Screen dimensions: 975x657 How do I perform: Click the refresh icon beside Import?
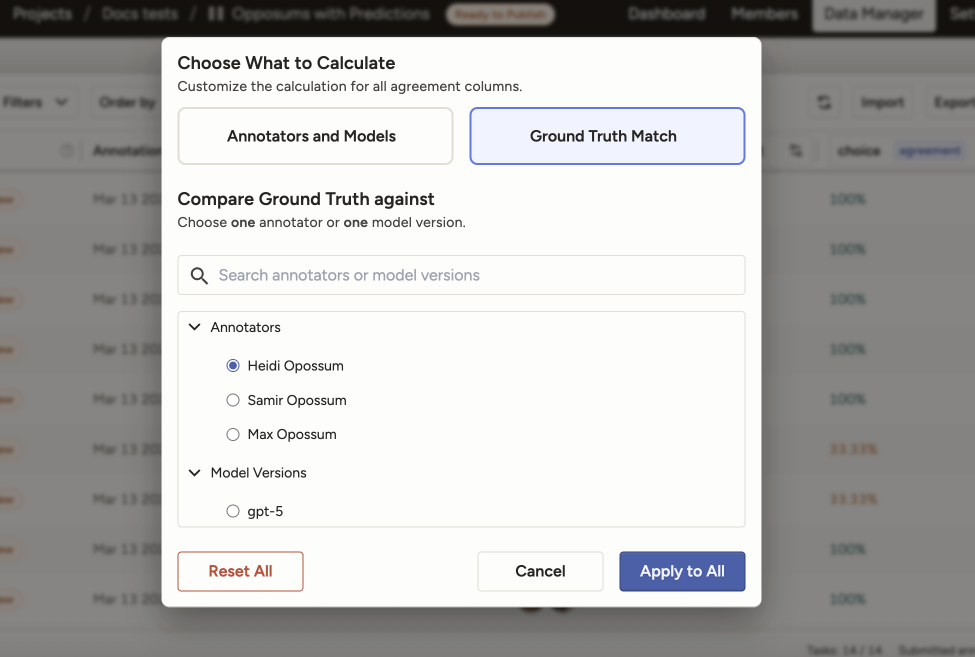coord(824,102)
